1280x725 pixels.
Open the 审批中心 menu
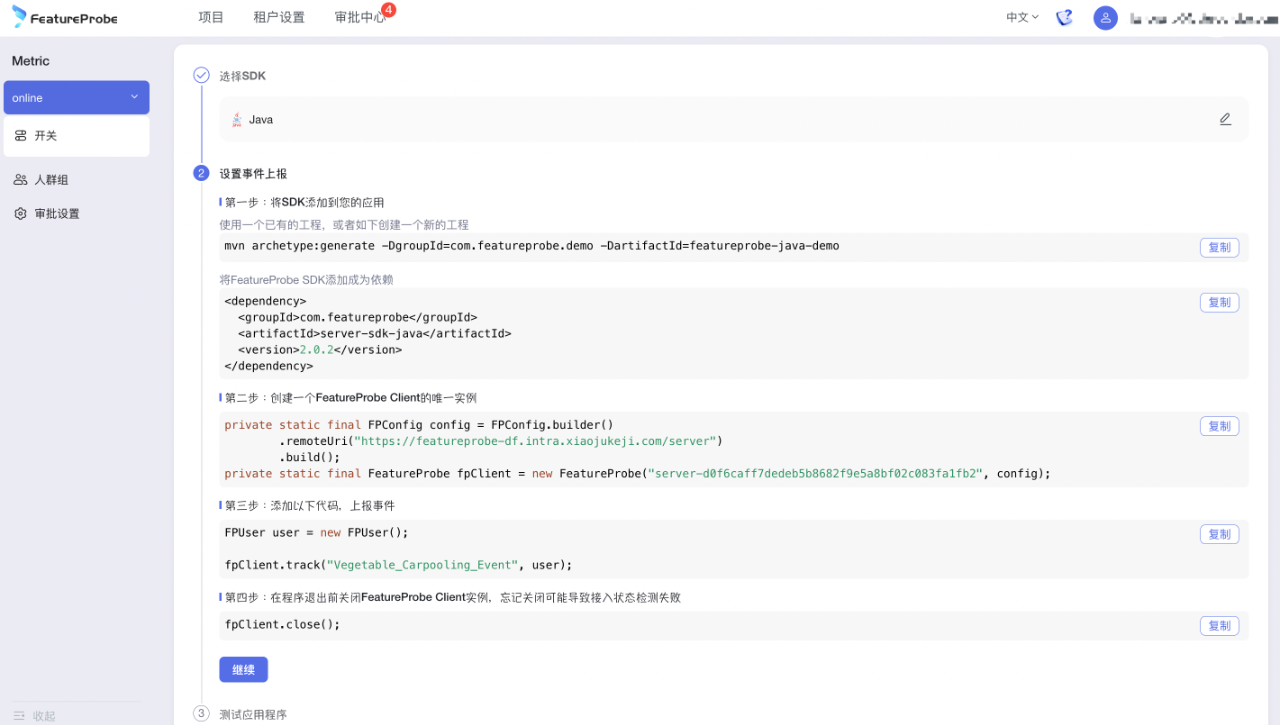(x=360, y=17)
